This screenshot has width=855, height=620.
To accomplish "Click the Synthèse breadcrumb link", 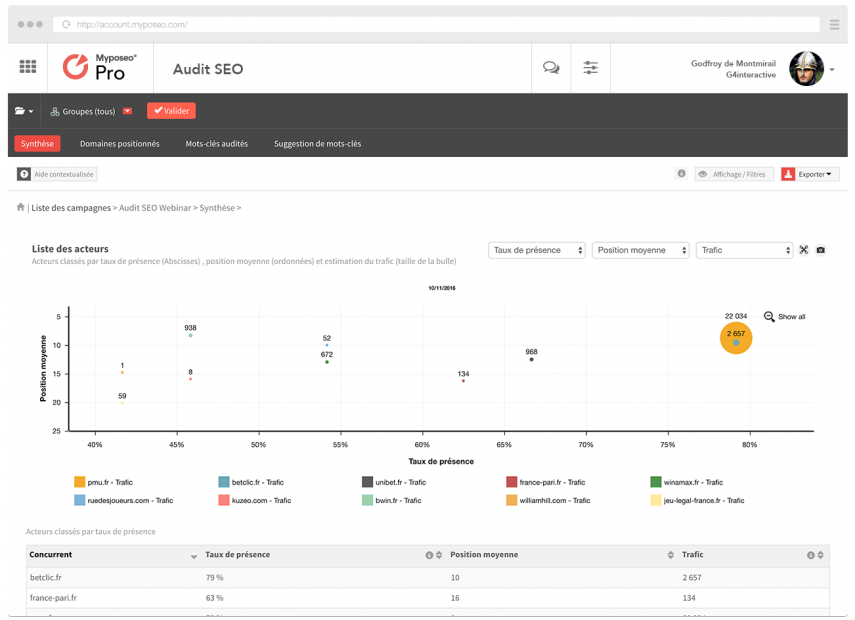I will pyautogui.click(x=217, y=208).
